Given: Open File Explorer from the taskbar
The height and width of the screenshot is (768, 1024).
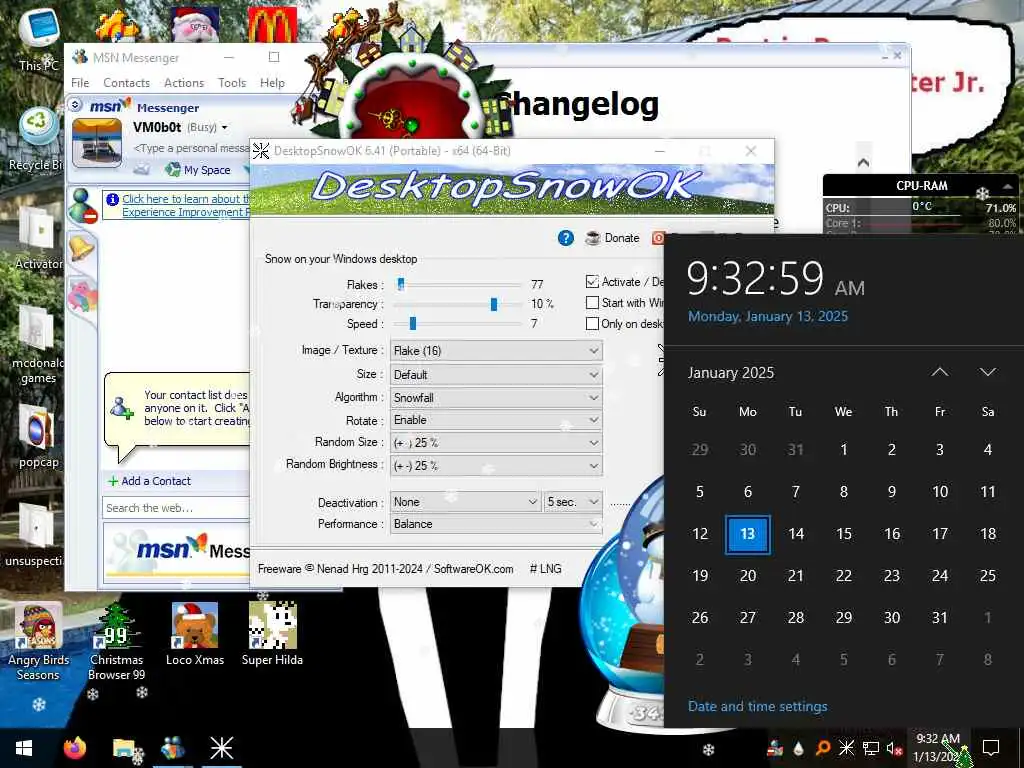Looking at the screenshot, I should pyautogui.click(x=123, y=748).
